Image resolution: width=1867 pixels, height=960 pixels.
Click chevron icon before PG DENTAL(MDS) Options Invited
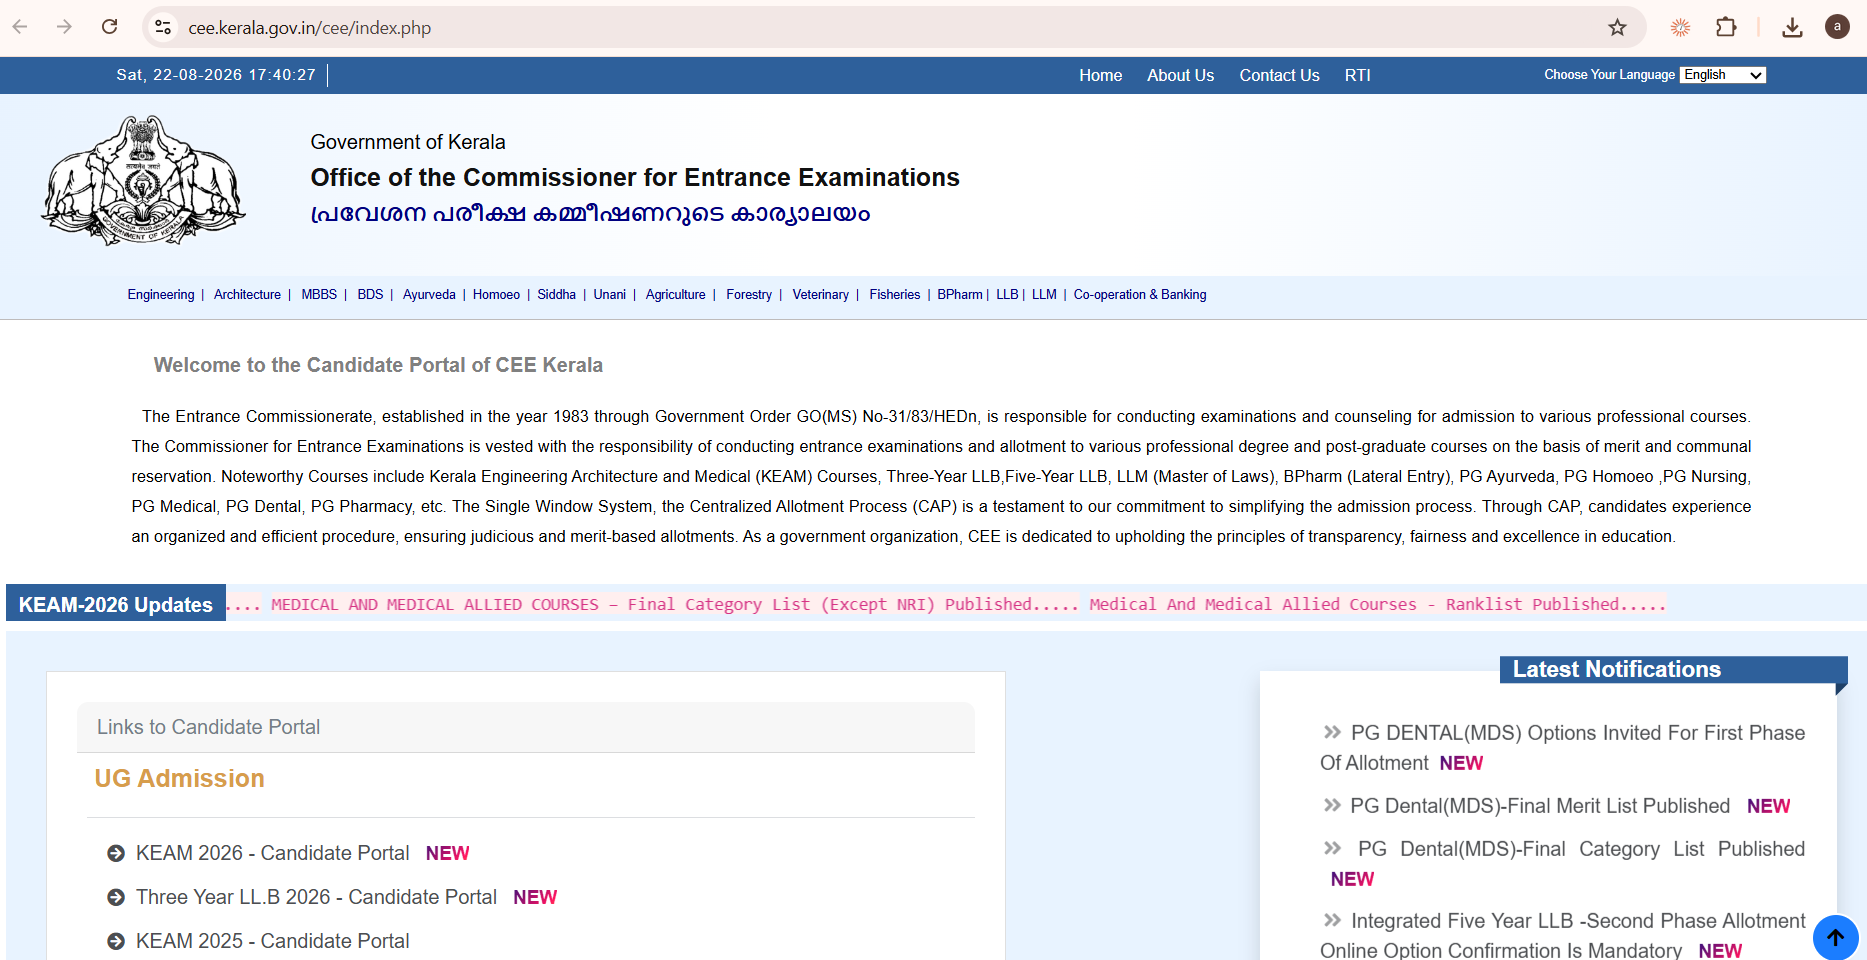click(x=1332, y=732)
